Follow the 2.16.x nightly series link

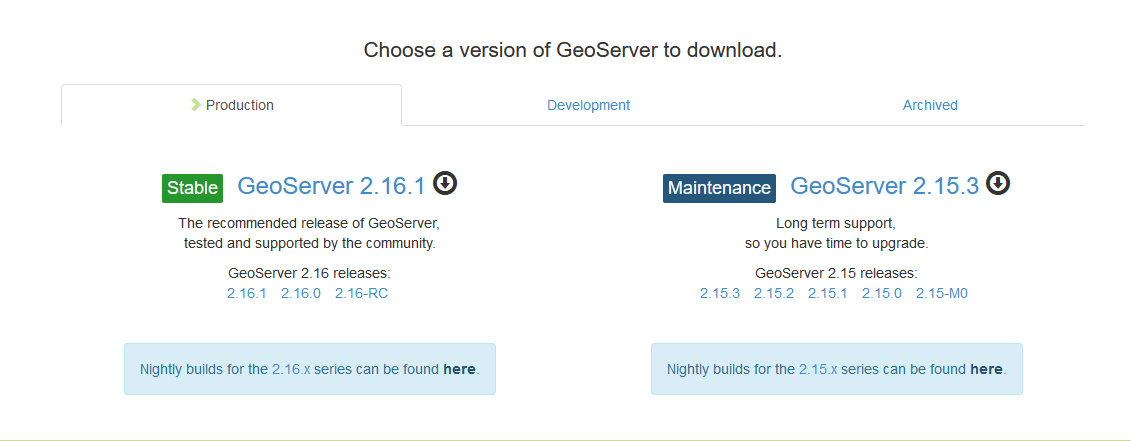291,370
